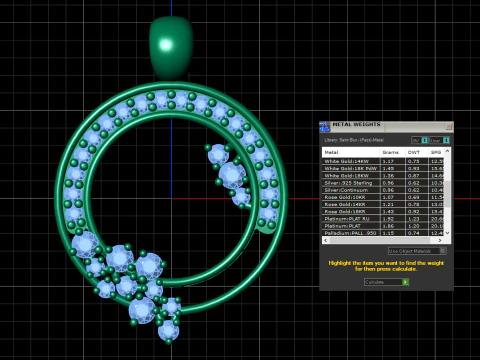Click the horizontal scroll left arrow
480x360 pixels.
(325, 240)
